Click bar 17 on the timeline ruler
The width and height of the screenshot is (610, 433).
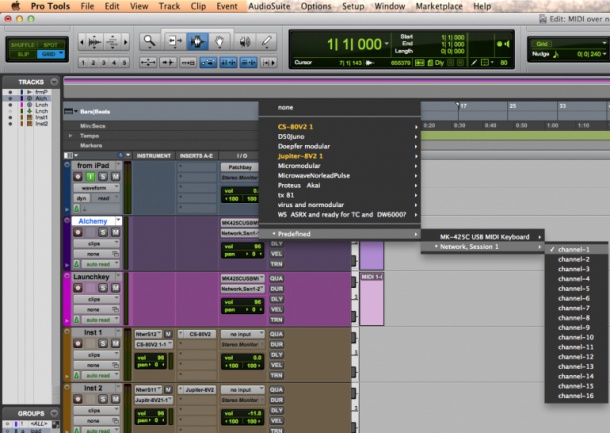point(463,106)
